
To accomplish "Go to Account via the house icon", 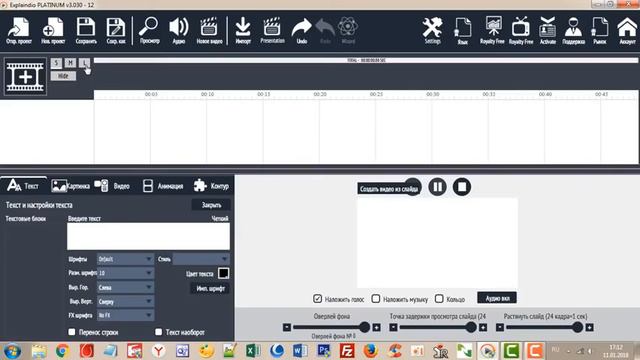I will pos(627,30).
